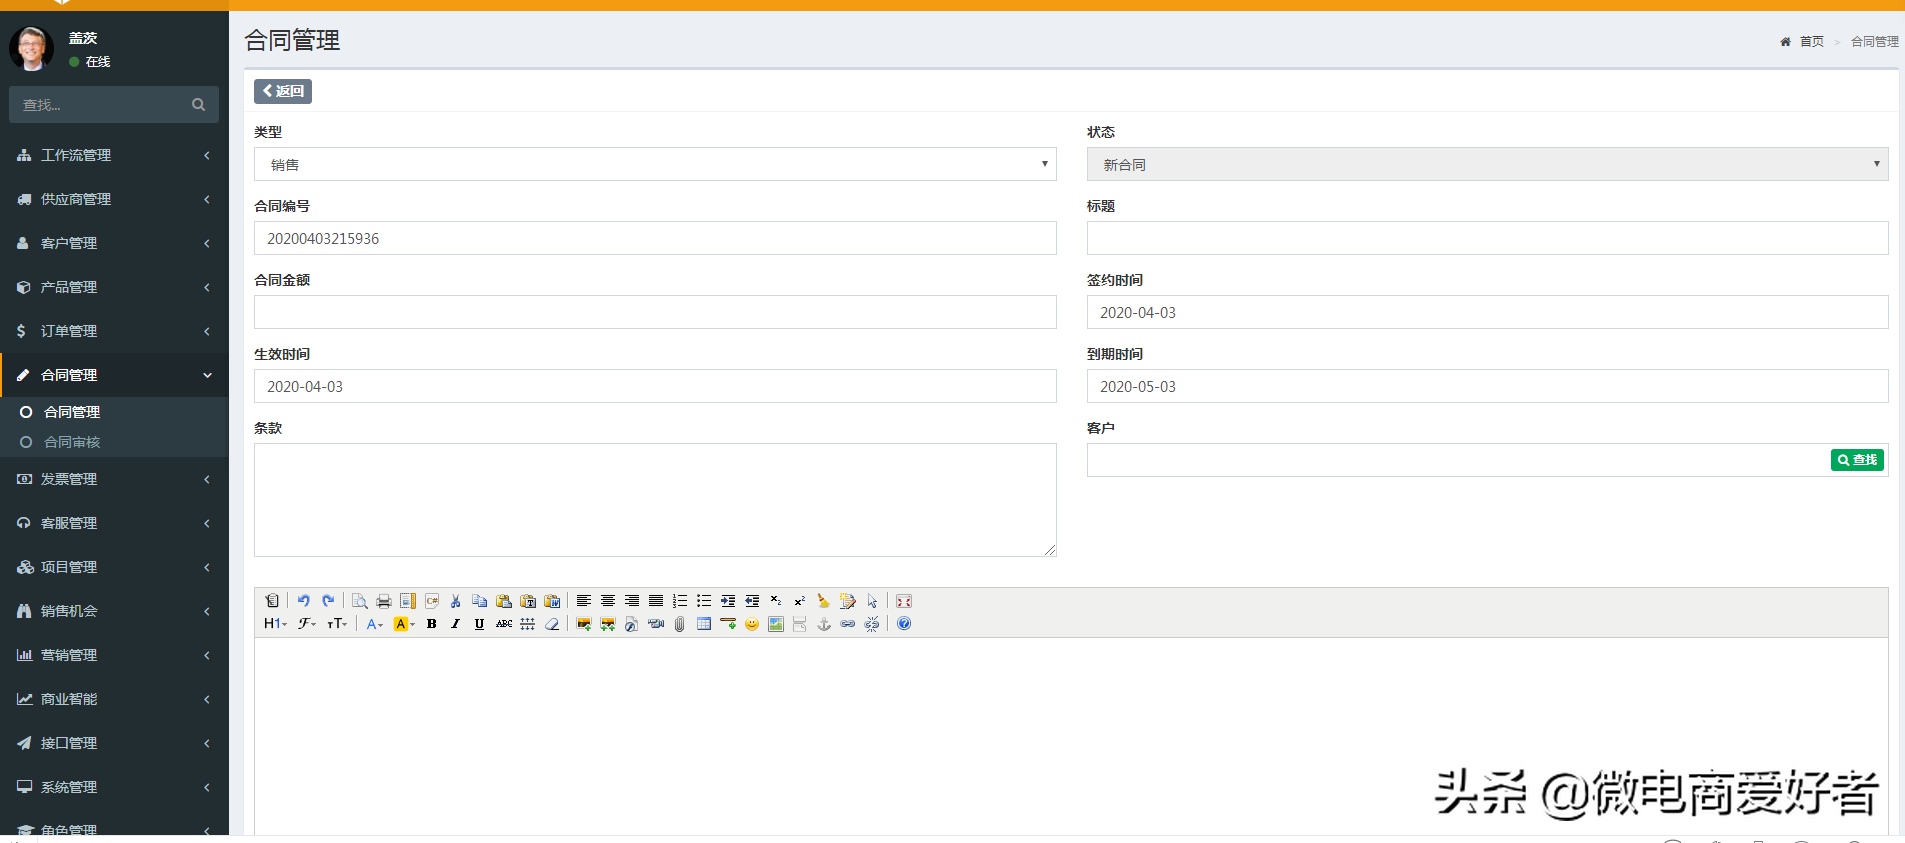Open line height options
This screenshot has width=1905, height=843.
click(528, 624)
